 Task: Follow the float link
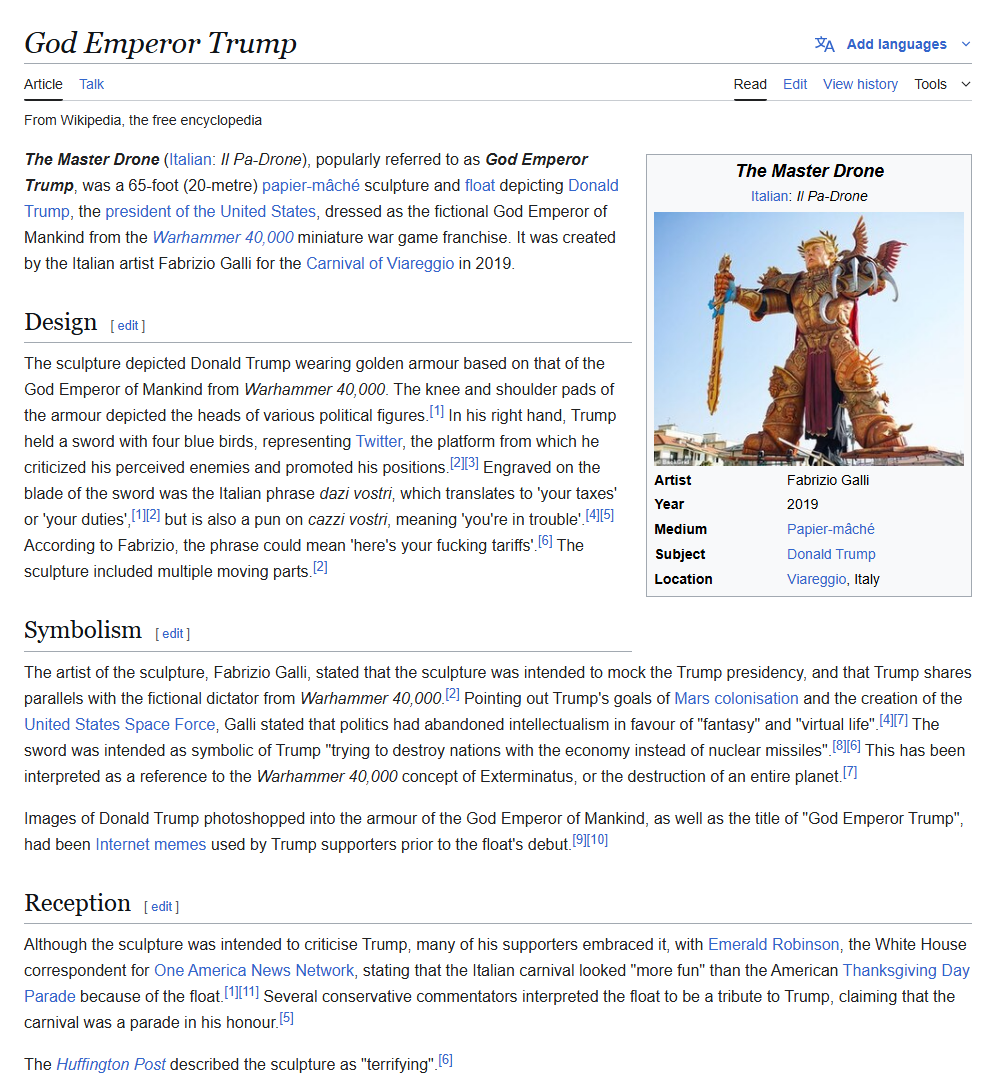point(480,186)
